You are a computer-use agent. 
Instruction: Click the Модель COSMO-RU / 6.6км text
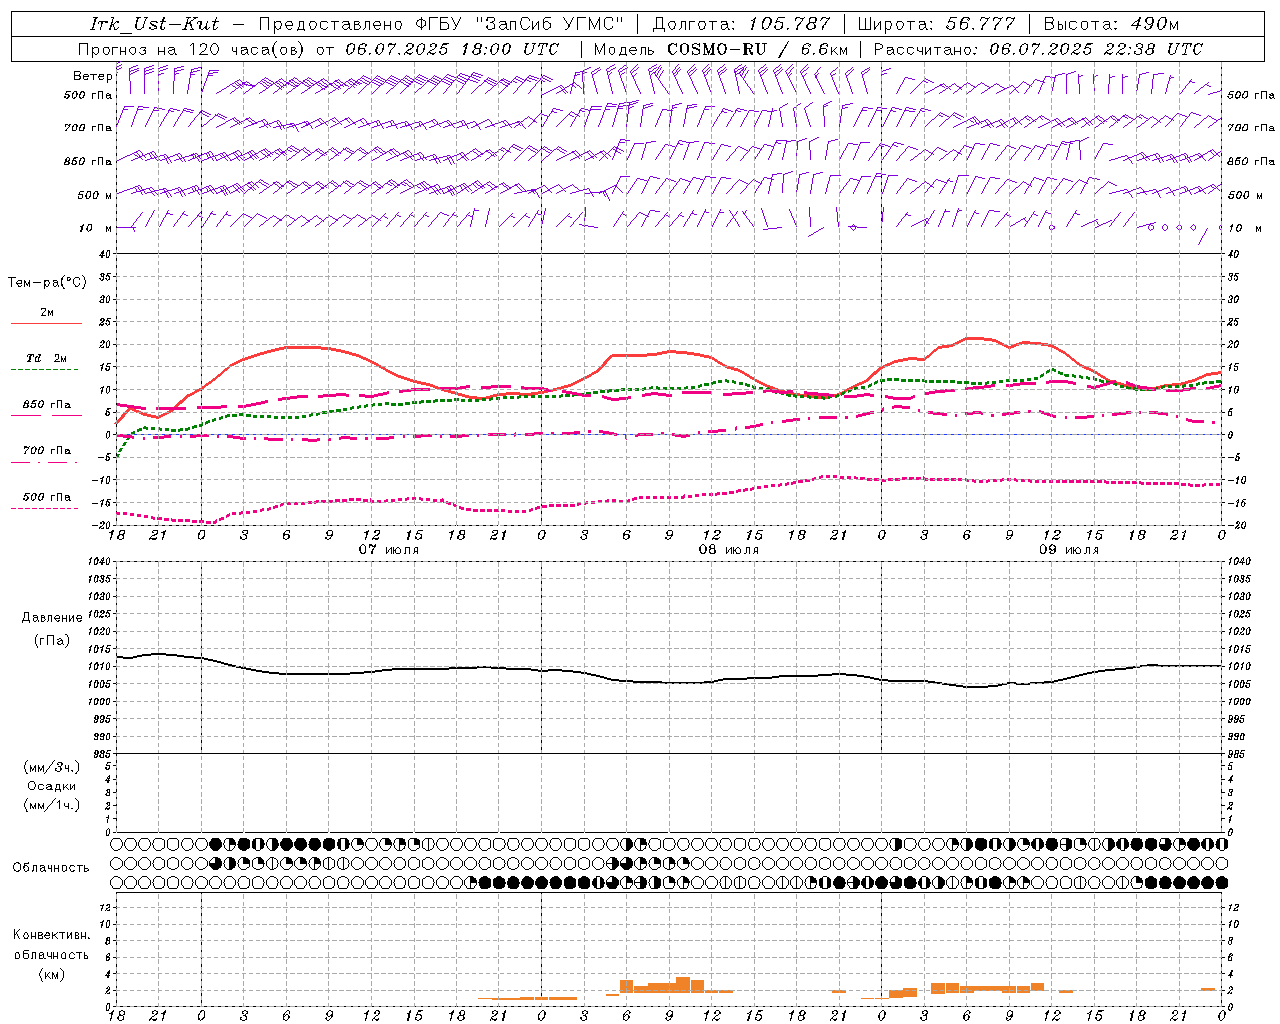tap(721, 49)
